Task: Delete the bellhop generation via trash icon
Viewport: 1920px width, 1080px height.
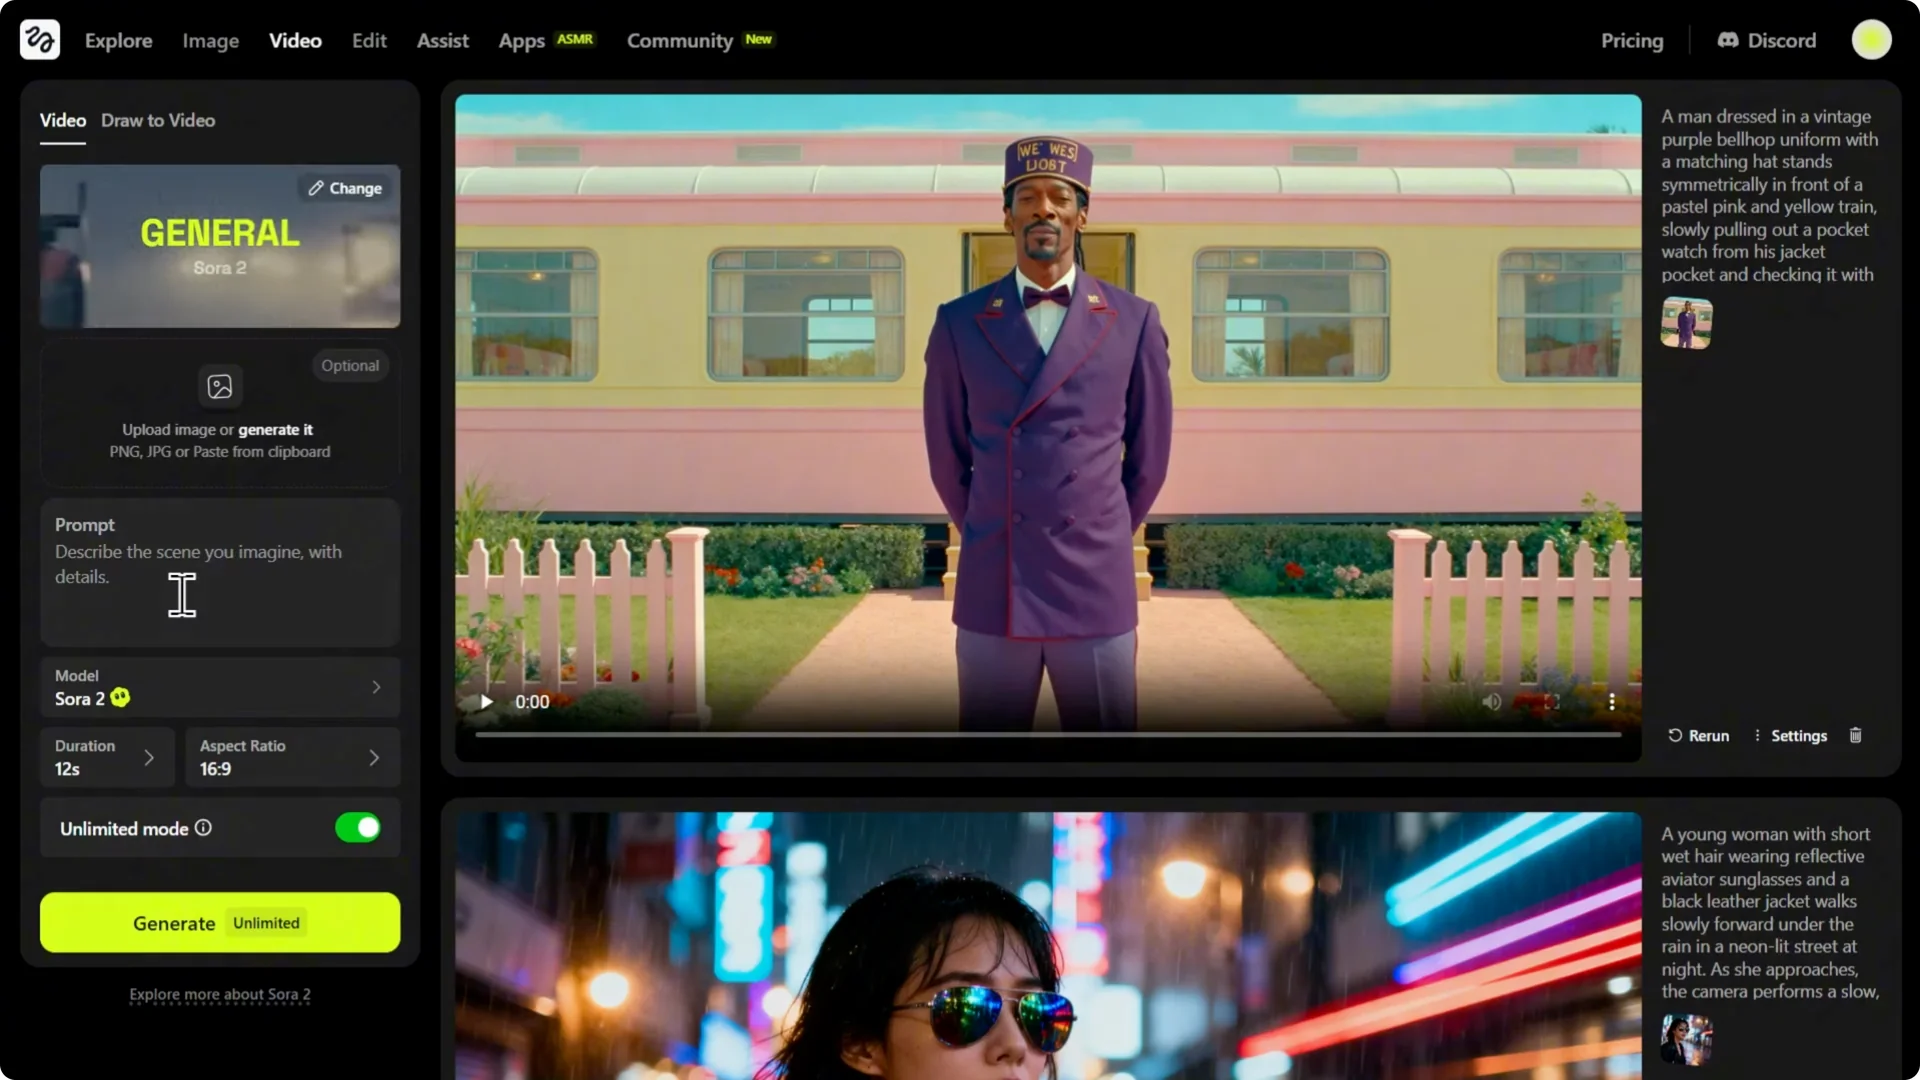Action: [x=1855, y=736]
